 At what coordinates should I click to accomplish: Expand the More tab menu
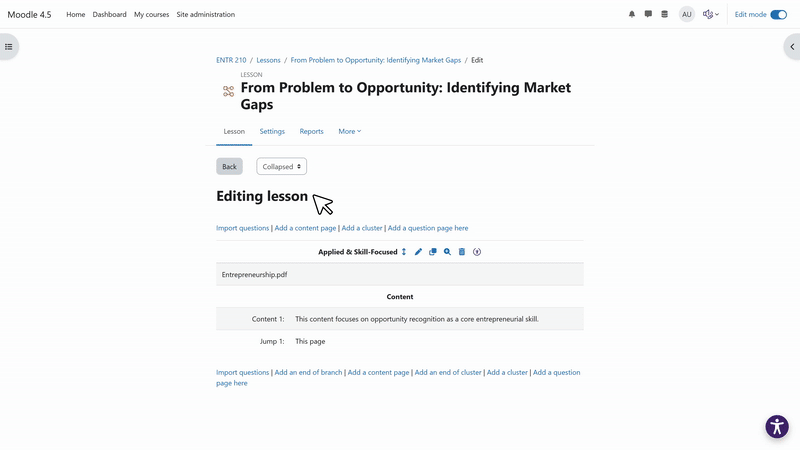[349, 131]
